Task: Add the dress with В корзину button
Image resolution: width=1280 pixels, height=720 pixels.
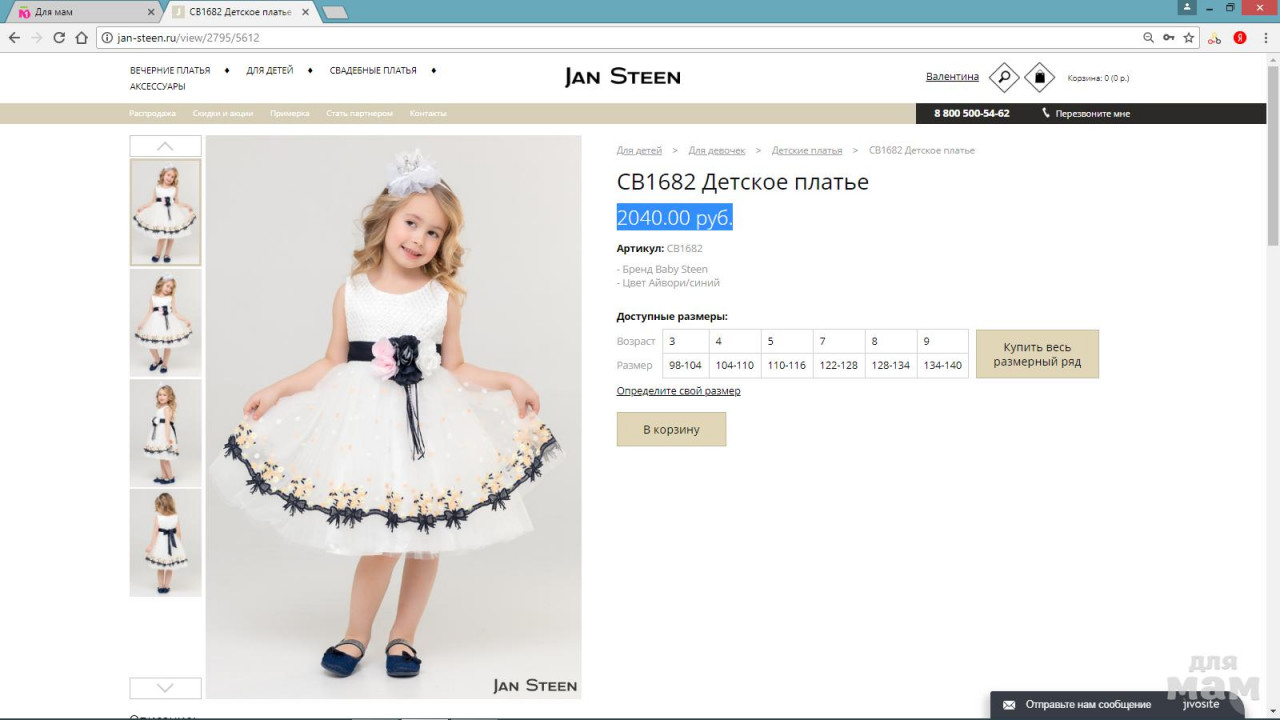Action: point(671,429)
